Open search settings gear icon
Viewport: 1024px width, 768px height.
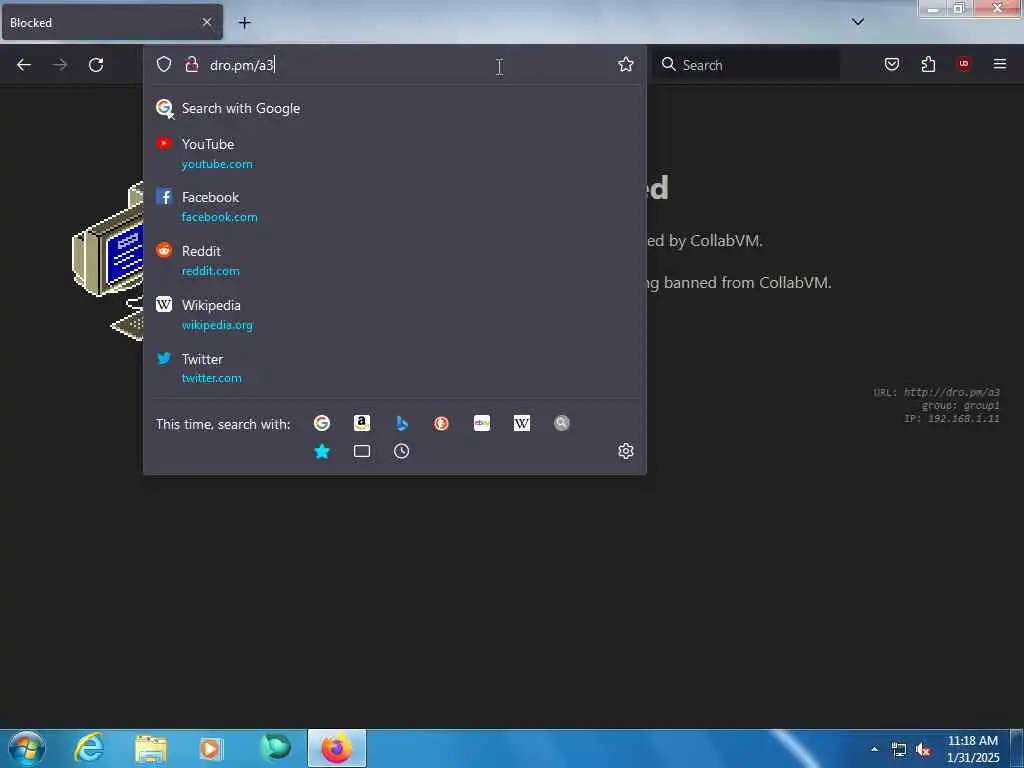(626, 451)
